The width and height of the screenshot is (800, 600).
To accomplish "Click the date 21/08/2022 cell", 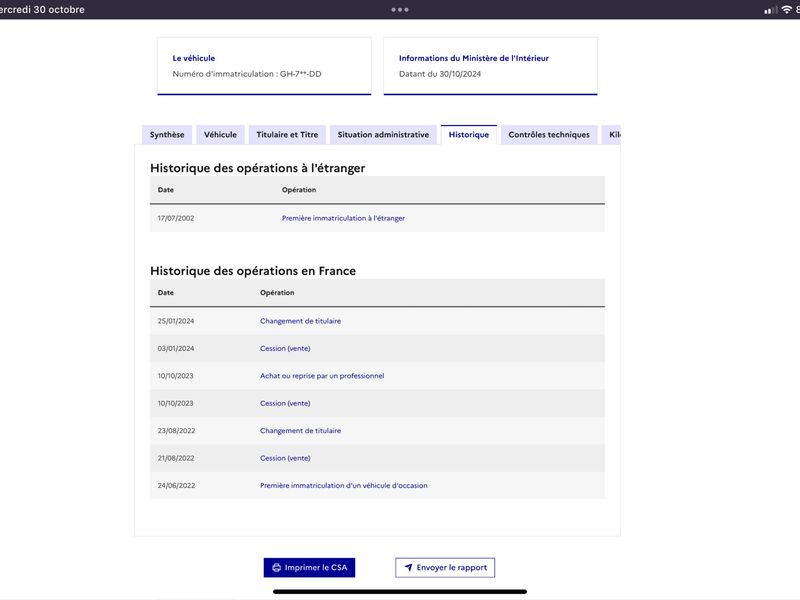I will click(x=176, y=458).
